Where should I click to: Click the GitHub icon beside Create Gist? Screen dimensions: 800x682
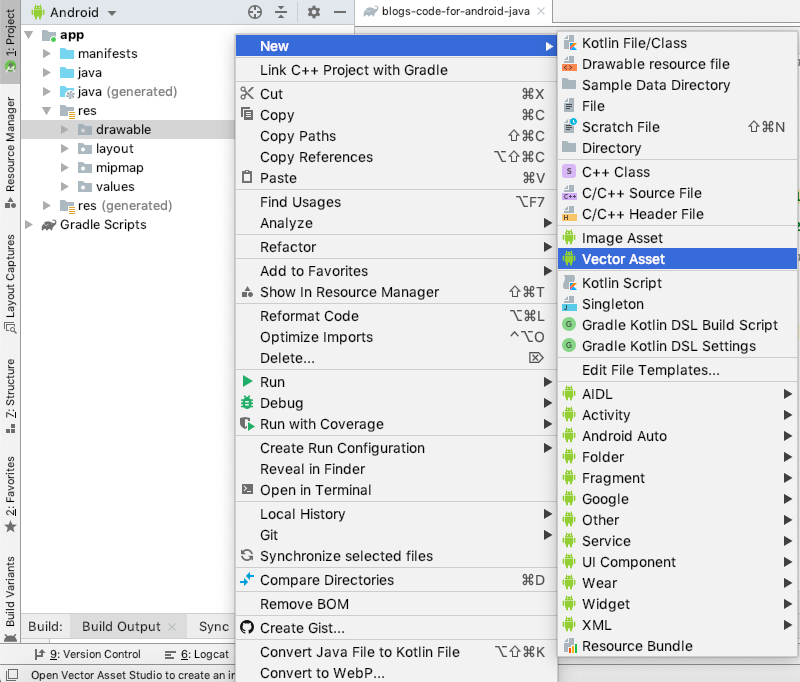(247, 627)
